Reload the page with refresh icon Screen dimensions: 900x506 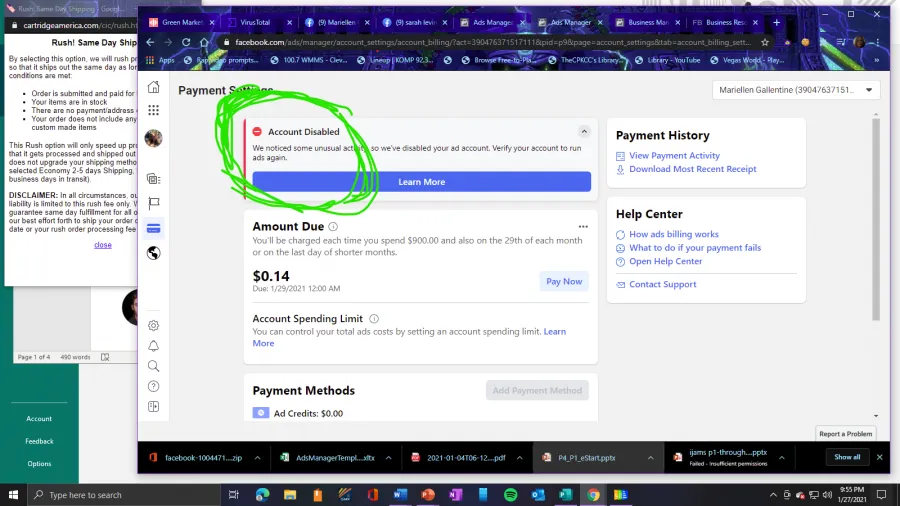[x=186, y=42]
